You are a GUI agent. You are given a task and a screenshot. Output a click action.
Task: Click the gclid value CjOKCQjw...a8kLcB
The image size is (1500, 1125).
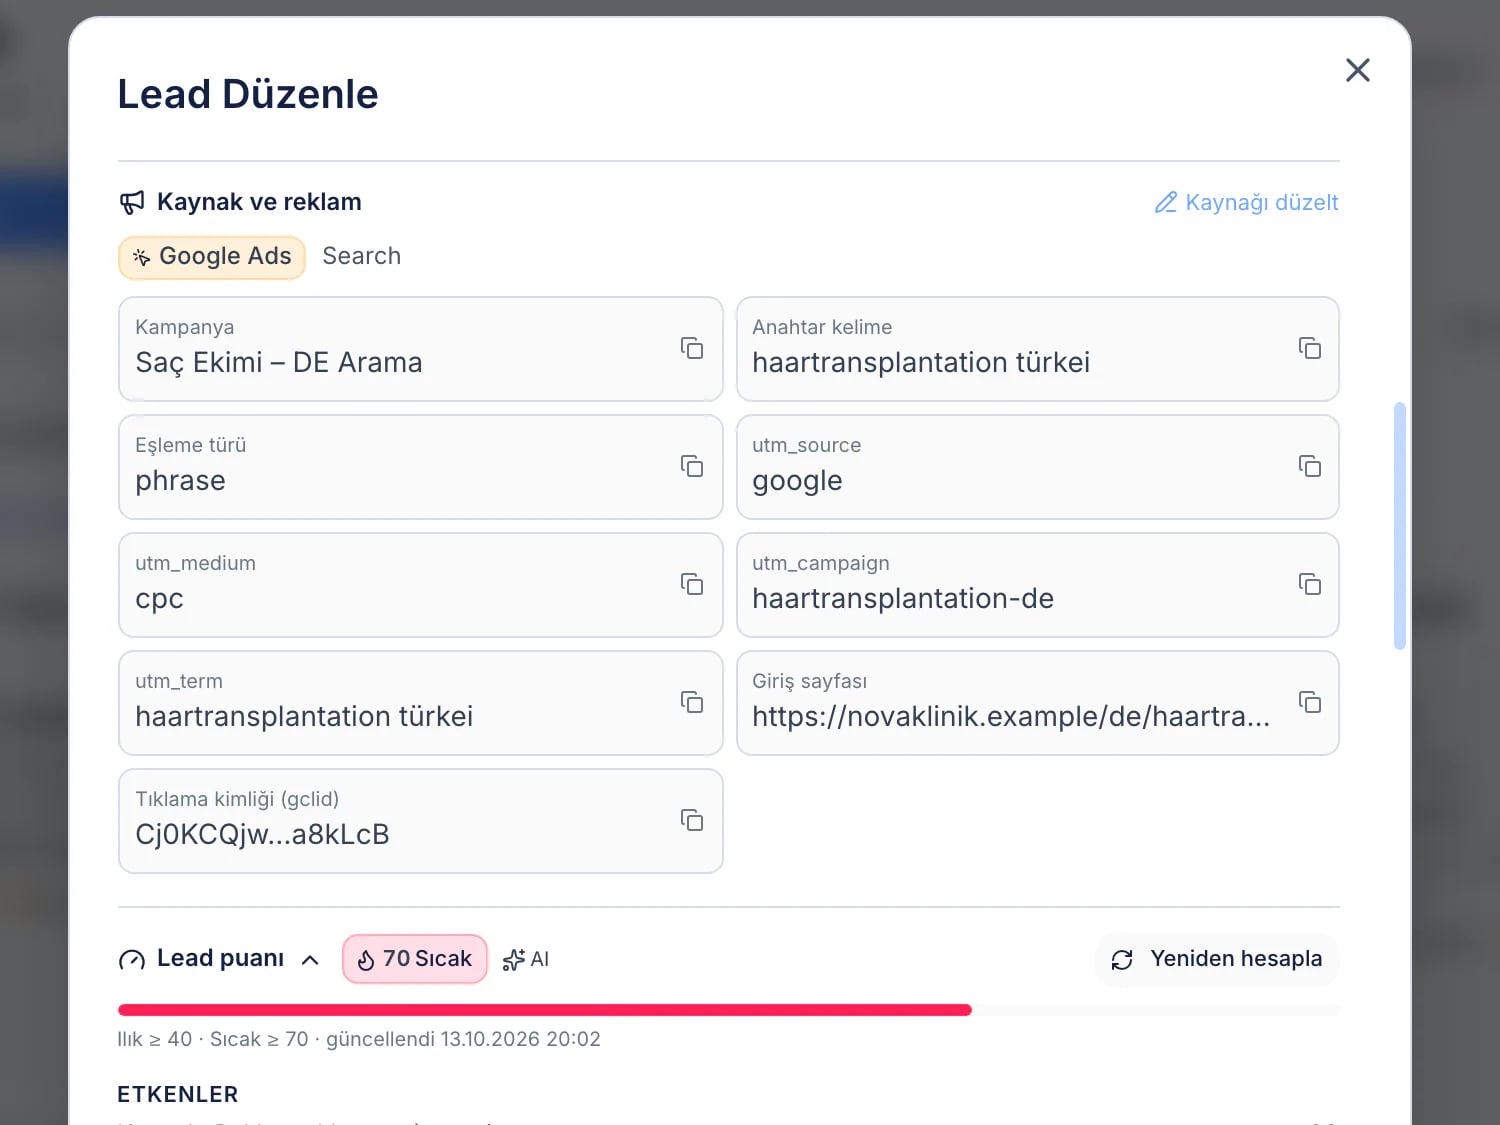pos(262,834)
